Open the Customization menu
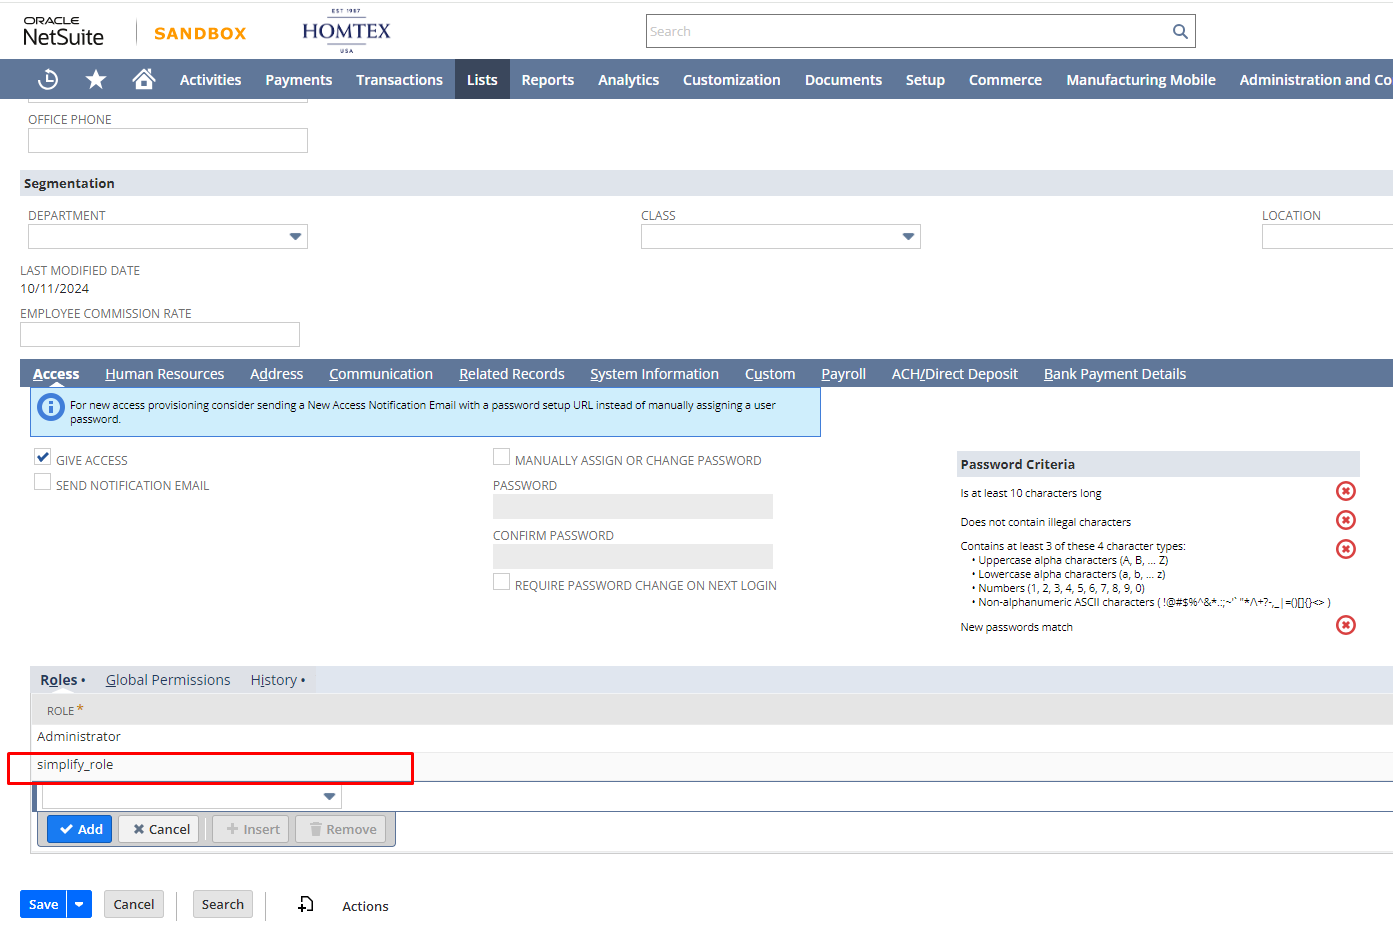 point(731,80)
